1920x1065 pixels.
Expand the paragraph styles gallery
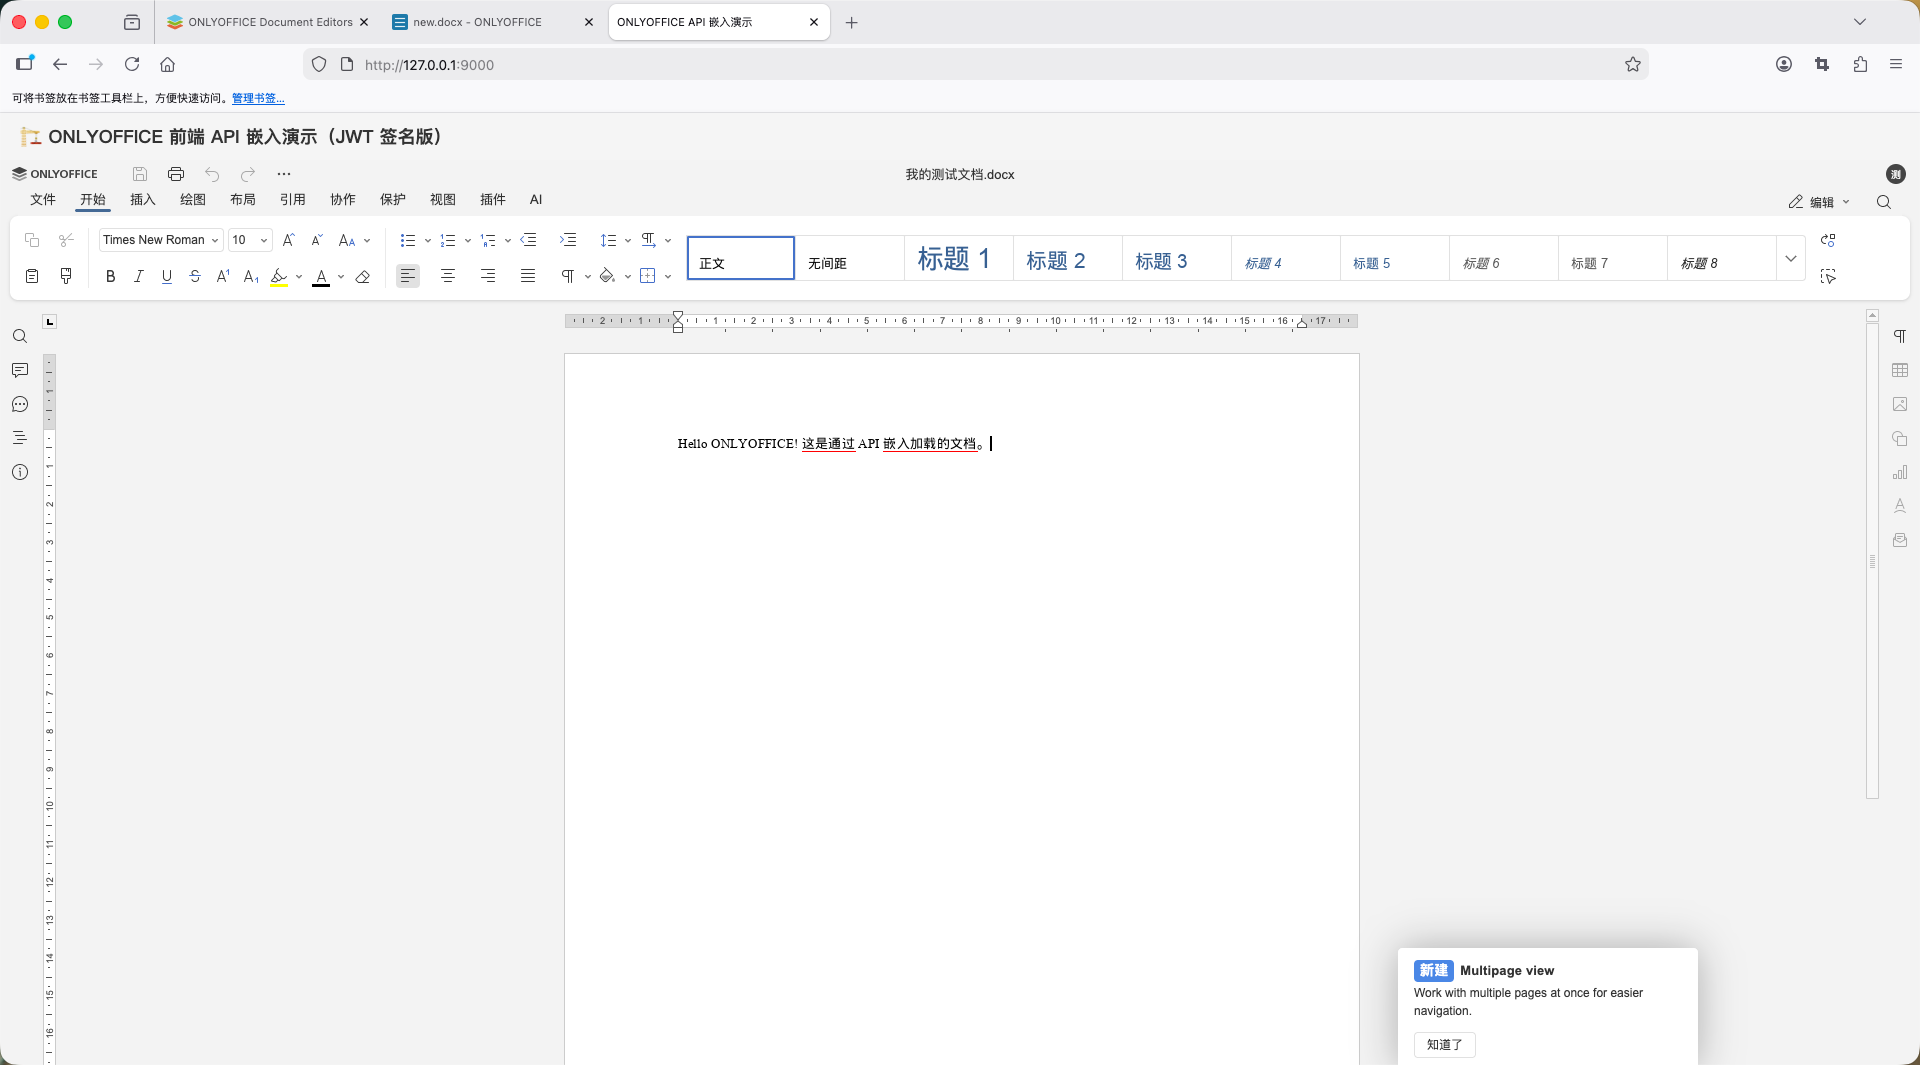point(1791,259)
